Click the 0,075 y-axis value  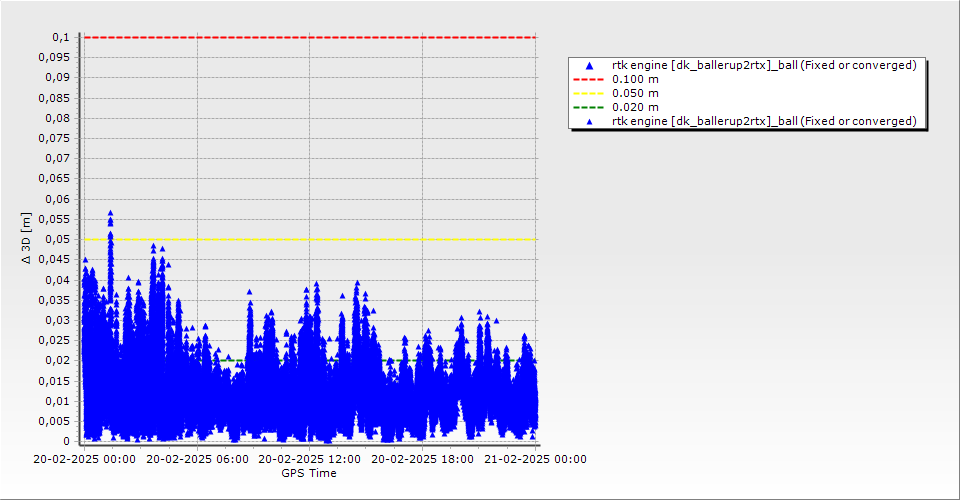(x=54, y=138)
